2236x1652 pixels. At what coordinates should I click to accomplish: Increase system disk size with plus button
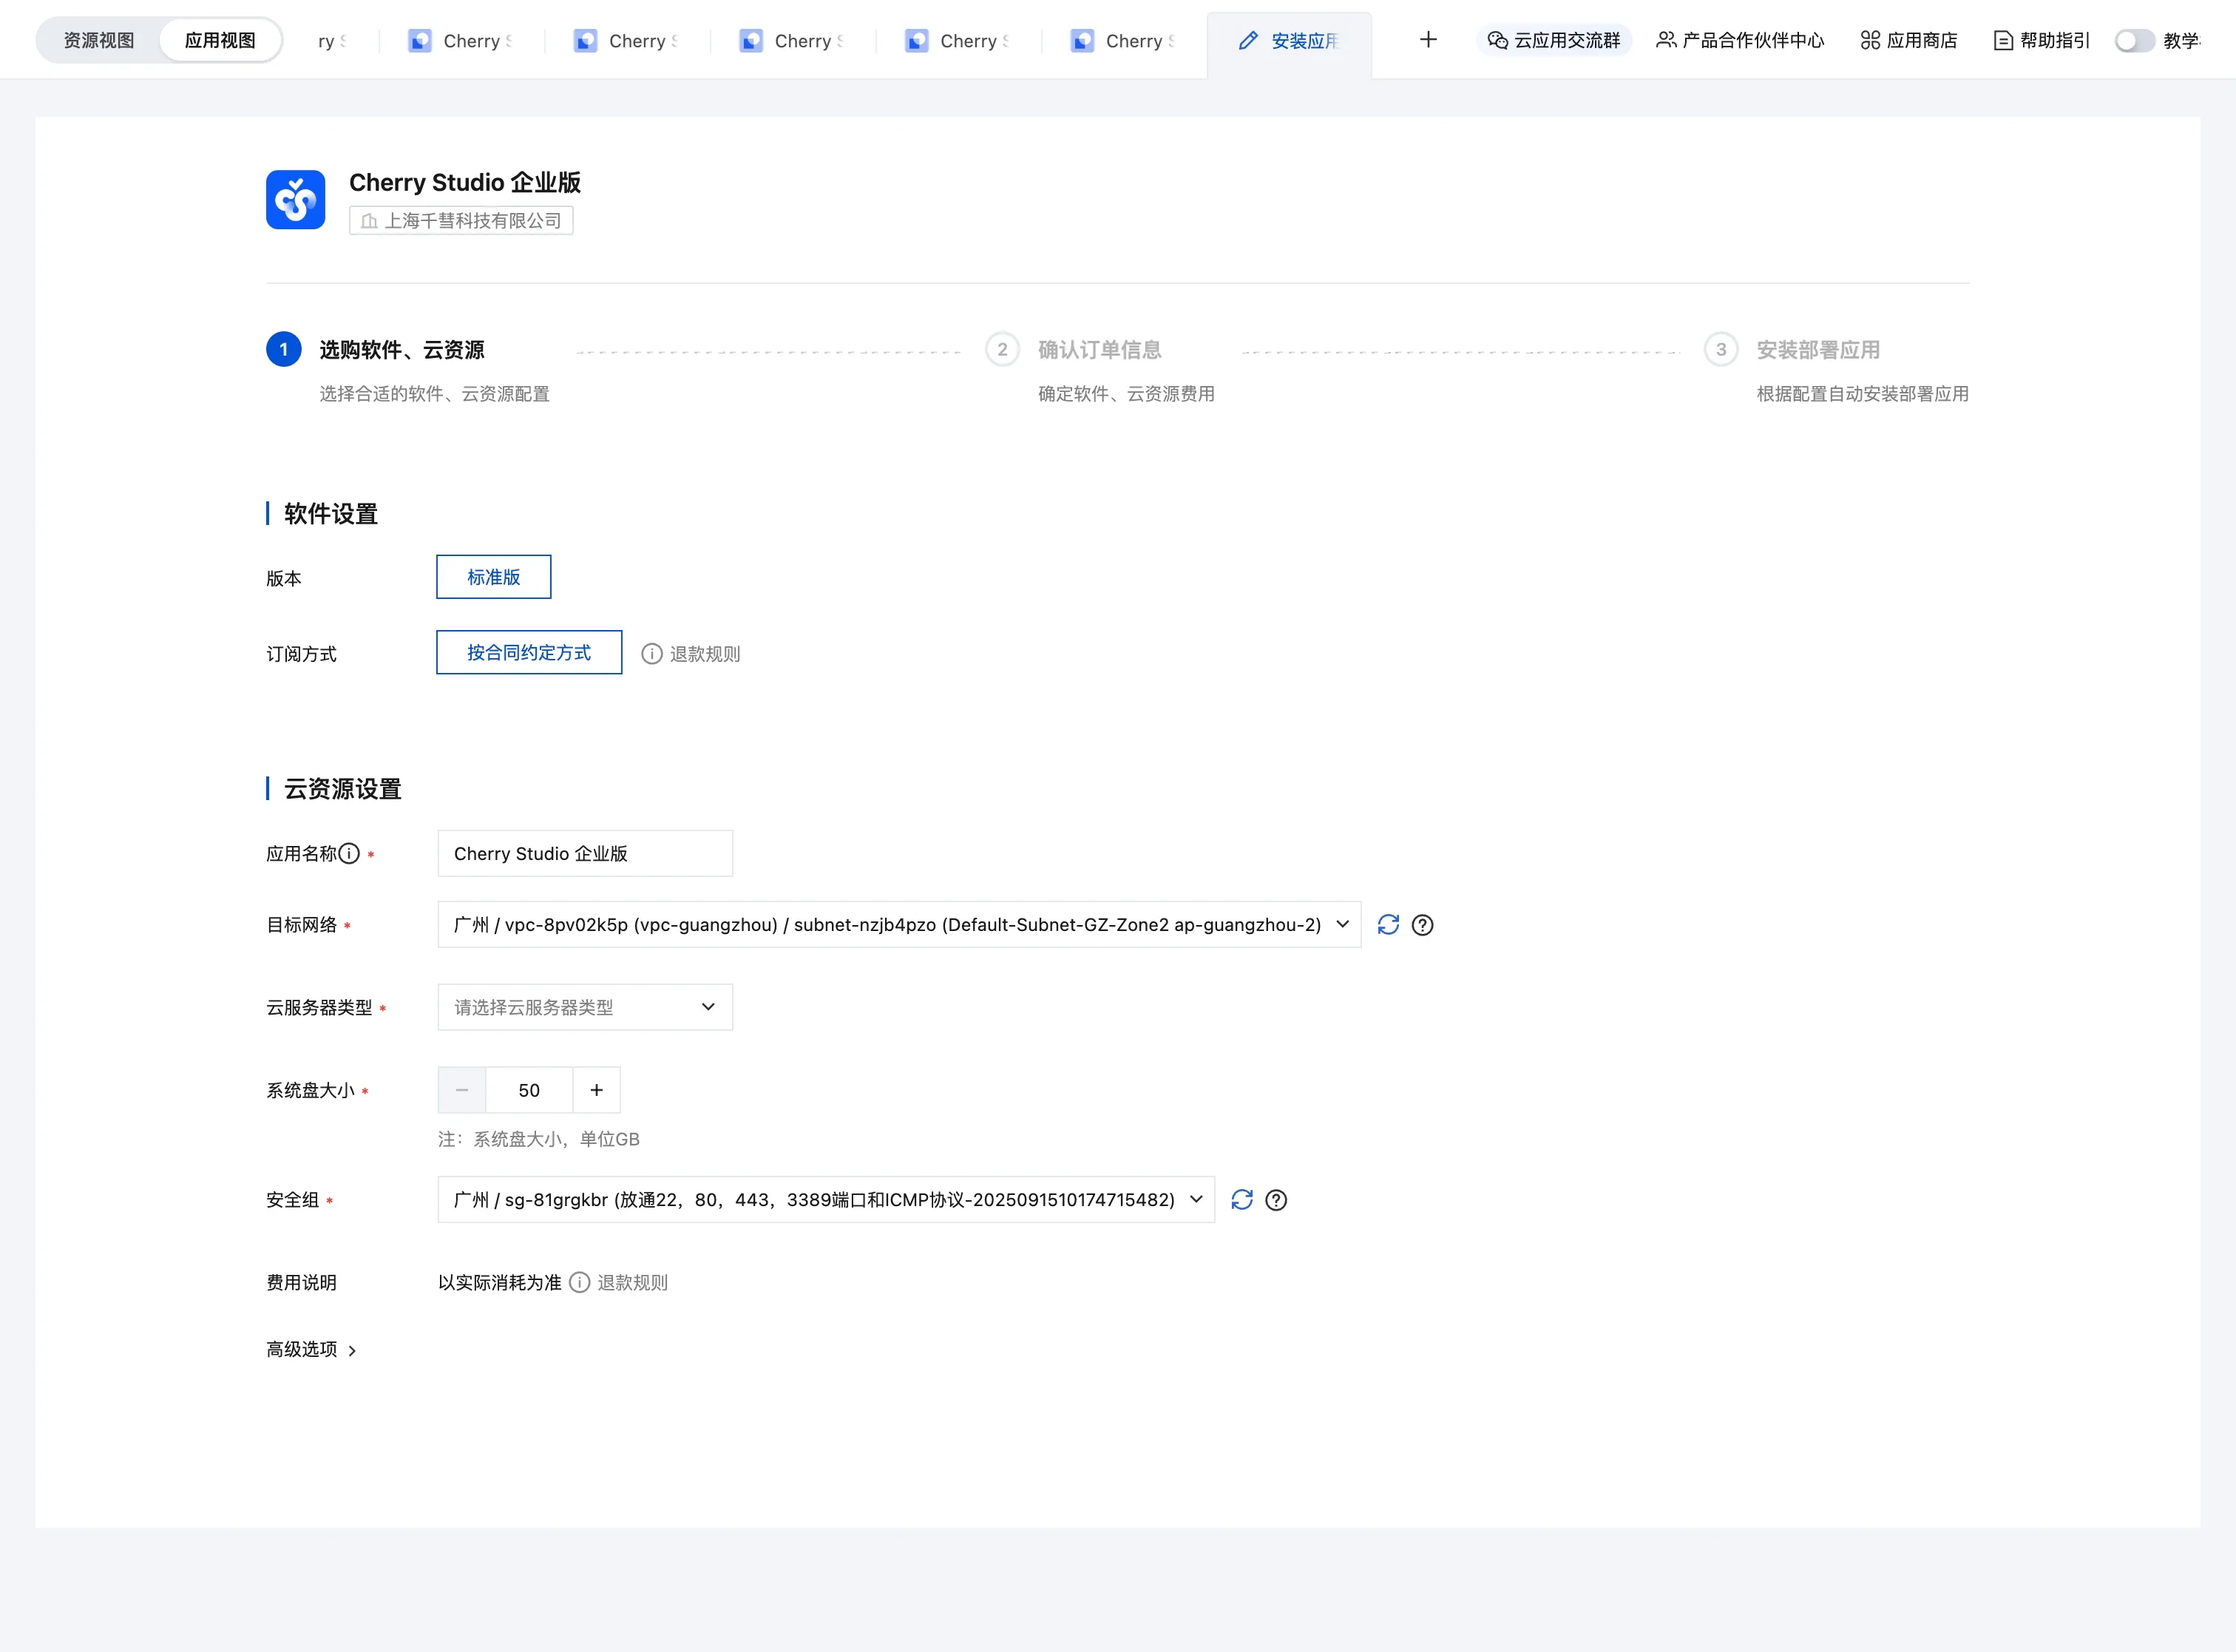pos(596,1090)
